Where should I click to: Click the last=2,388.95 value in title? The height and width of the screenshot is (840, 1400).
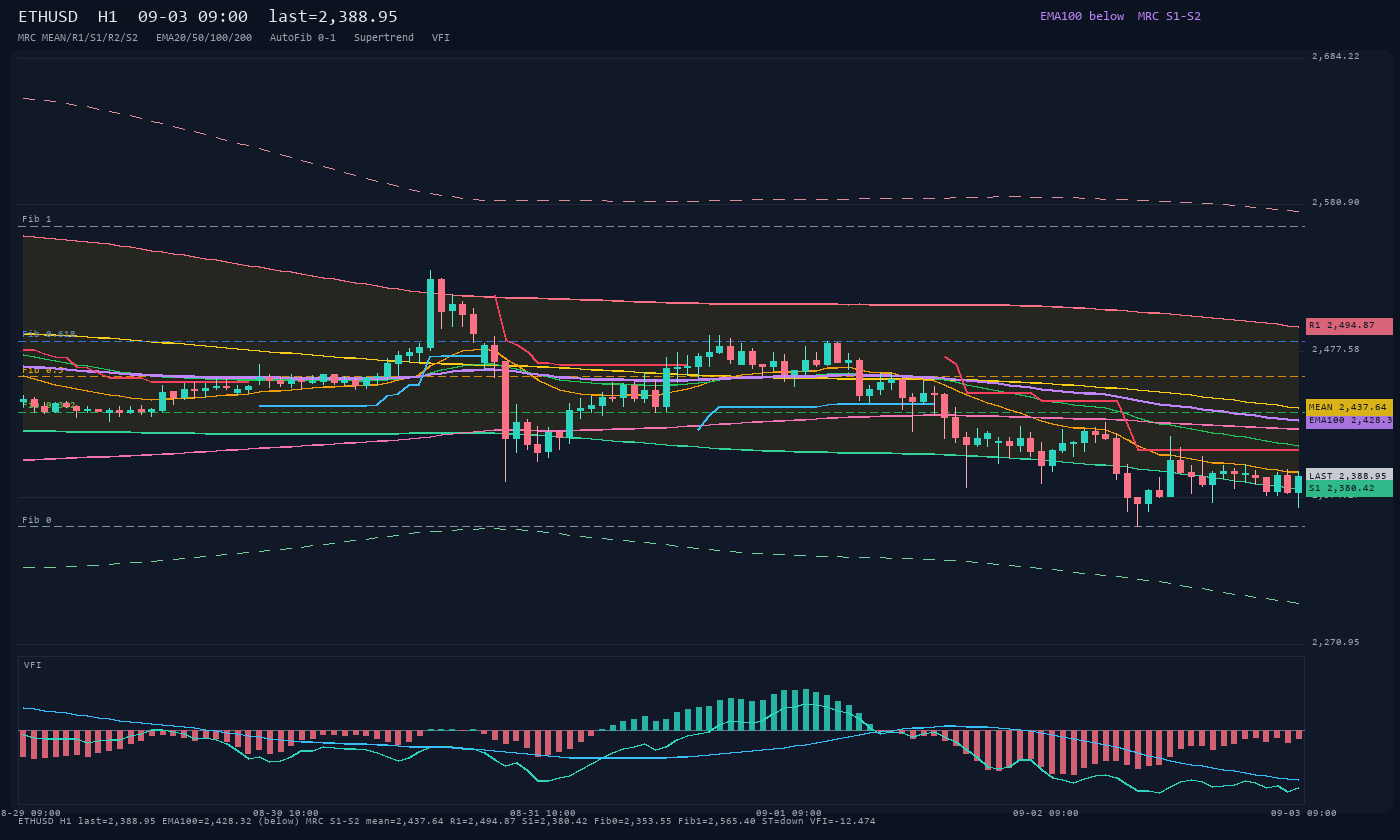(x=333, y=16)
